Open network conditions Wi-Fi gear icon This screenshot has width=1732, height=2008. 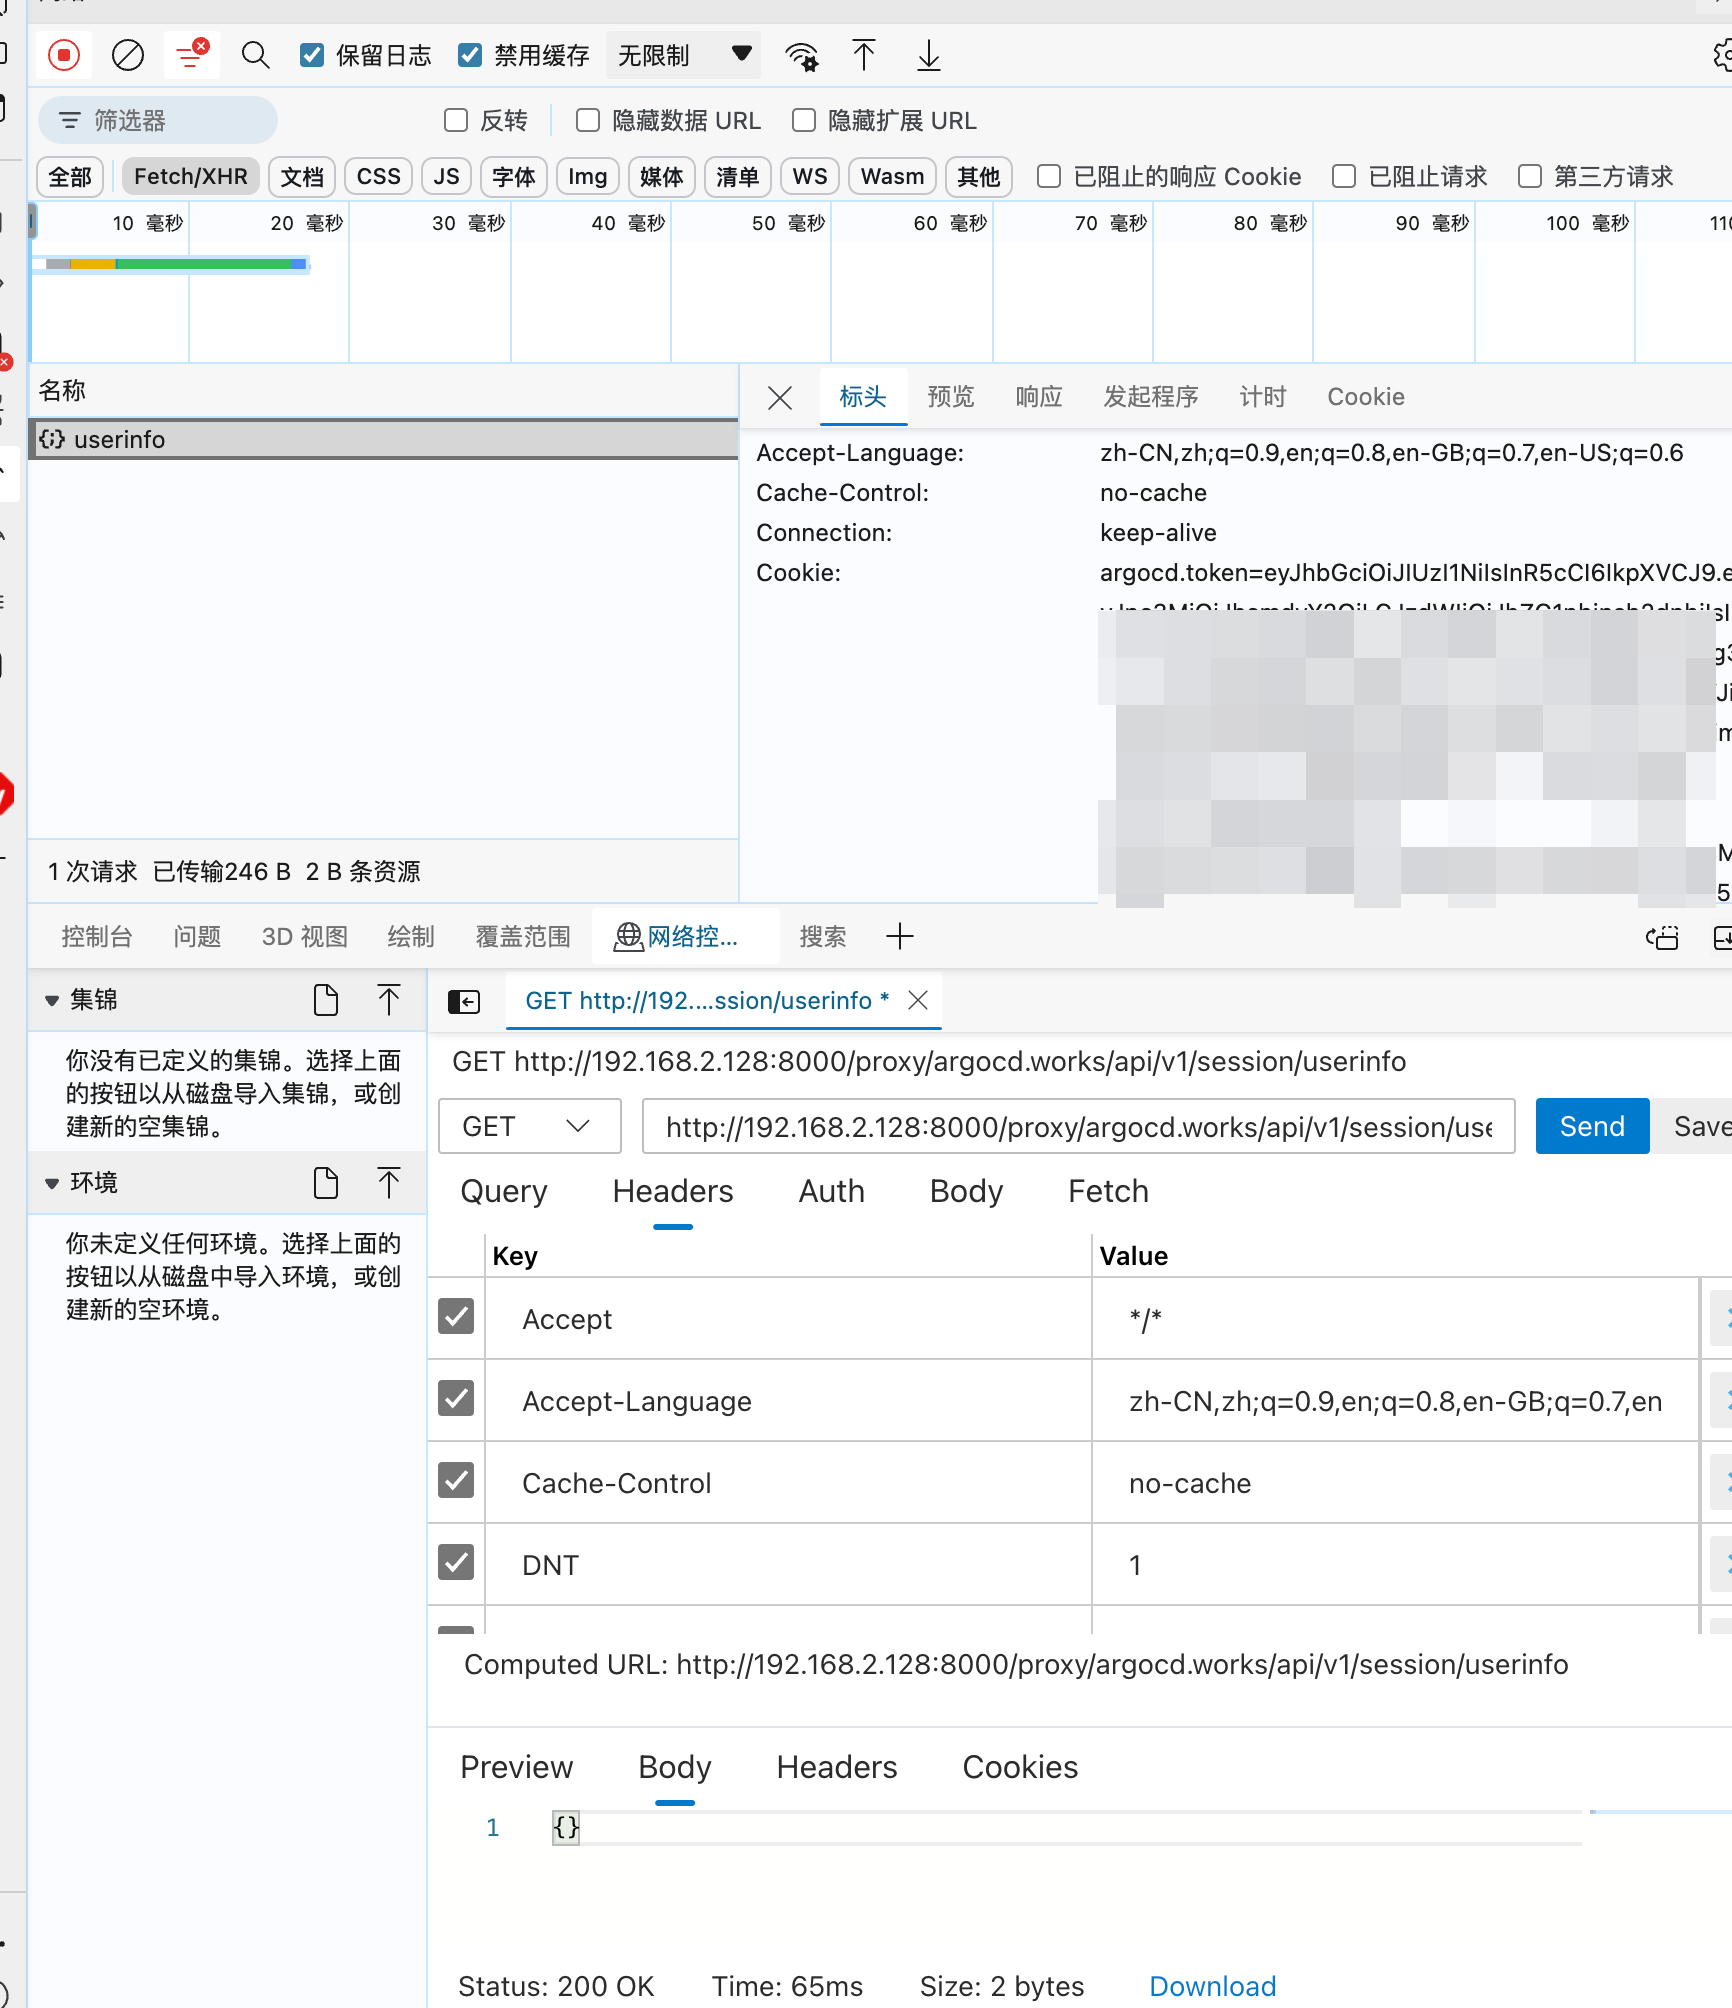click(801, 56)
